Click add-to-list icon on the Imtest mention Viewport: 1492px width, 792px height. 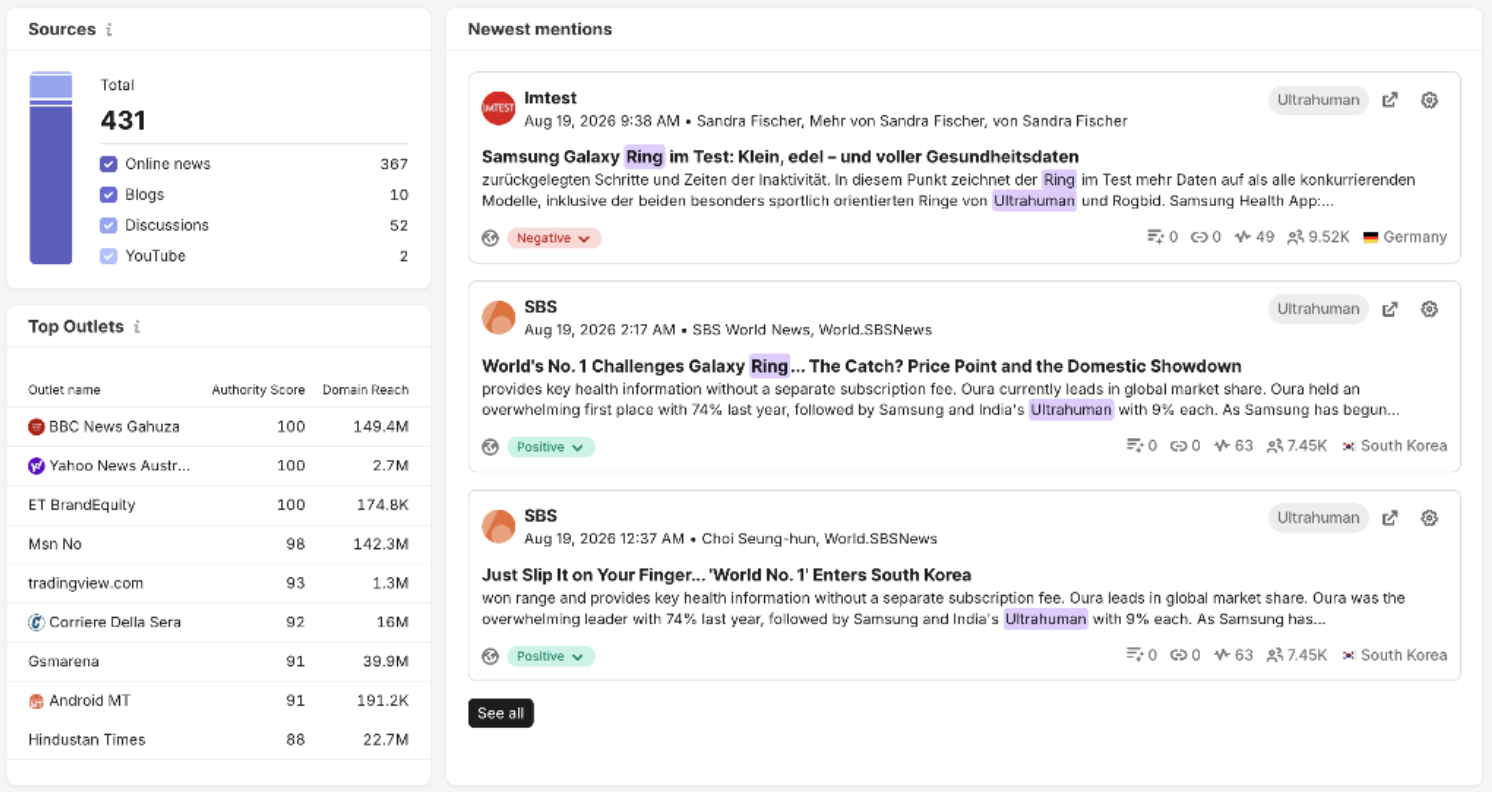tap(1156, 237)
